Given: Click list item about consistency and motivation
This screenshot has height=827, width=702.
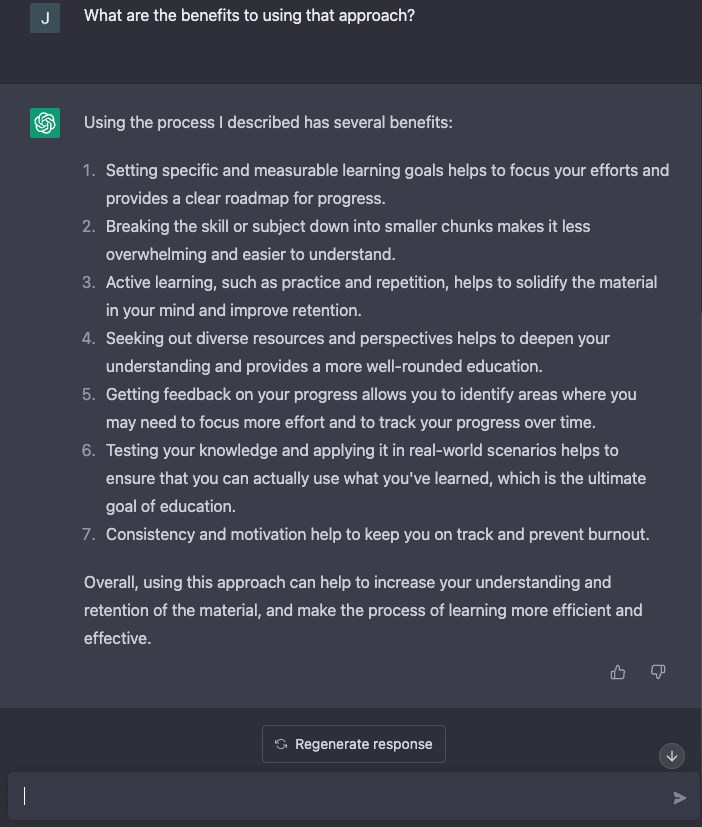Looking at the screenshot, I should [x=377, y=534].
